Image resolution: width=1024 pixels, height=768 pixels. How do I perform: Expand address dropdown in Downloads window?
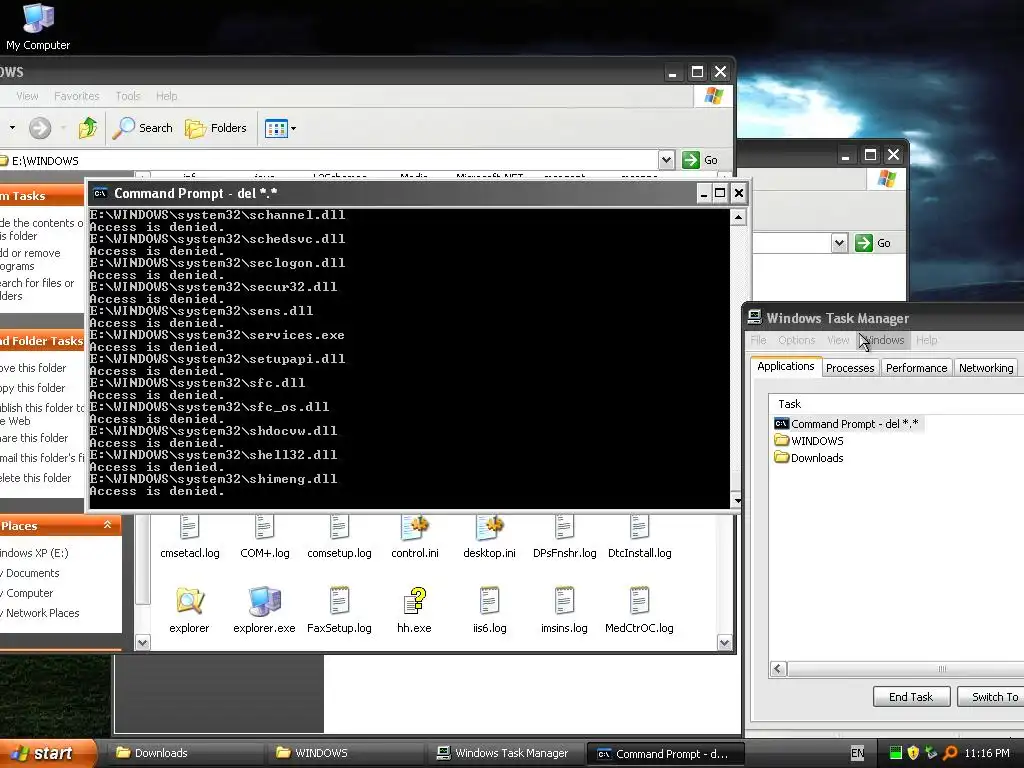click(839, 244)
